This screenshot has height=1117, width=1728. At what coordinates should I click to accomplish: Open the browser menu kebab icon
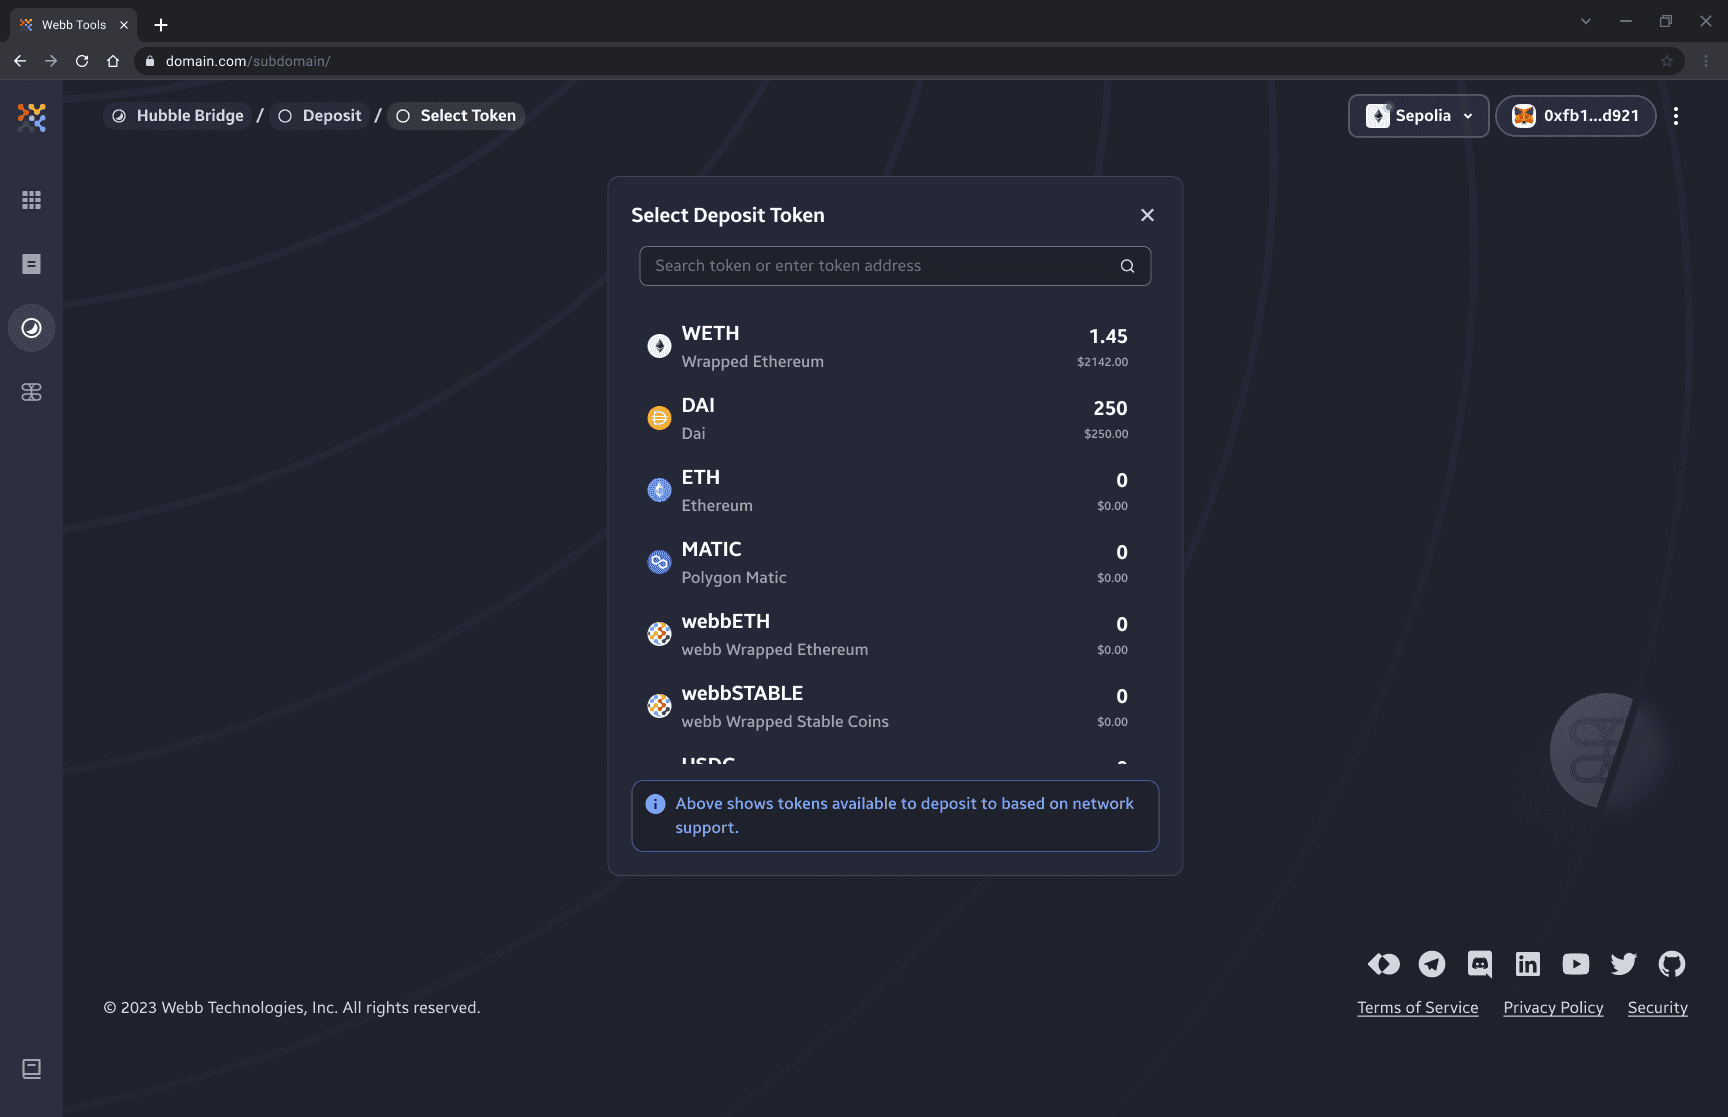1706,61
